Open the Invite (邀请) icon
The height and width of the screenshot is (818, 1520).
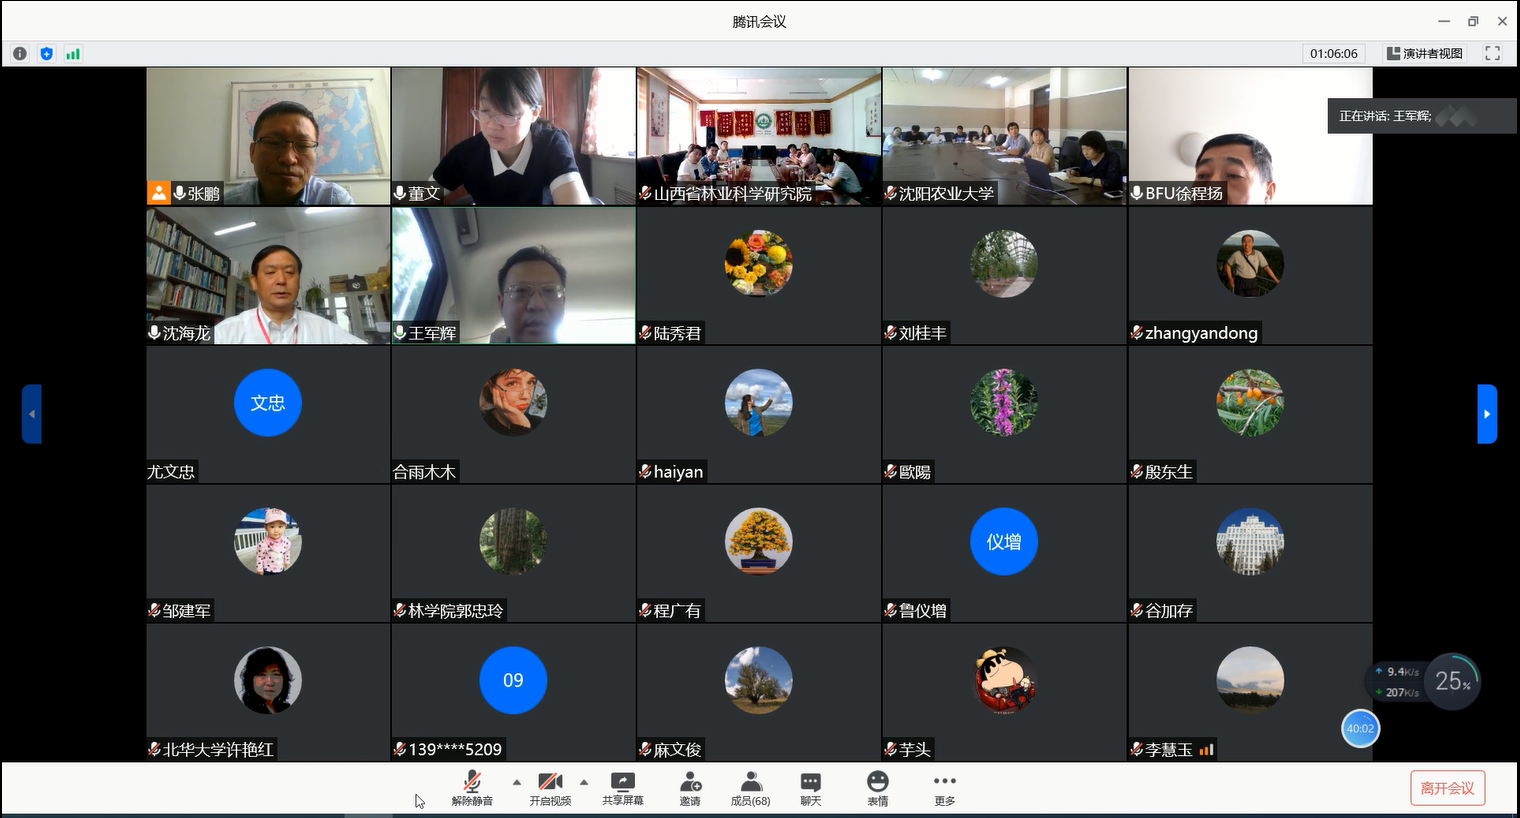[690, 787]
